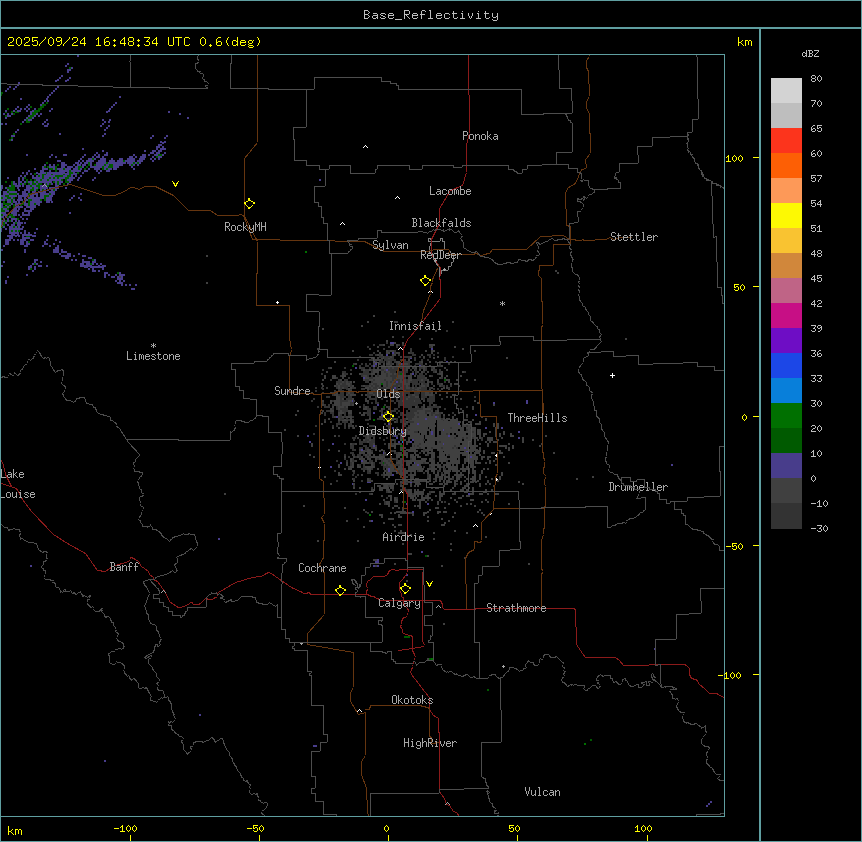Click the white caret marker above Okotoks
Screen dimensions: 862x842
[x=359, y=711]
